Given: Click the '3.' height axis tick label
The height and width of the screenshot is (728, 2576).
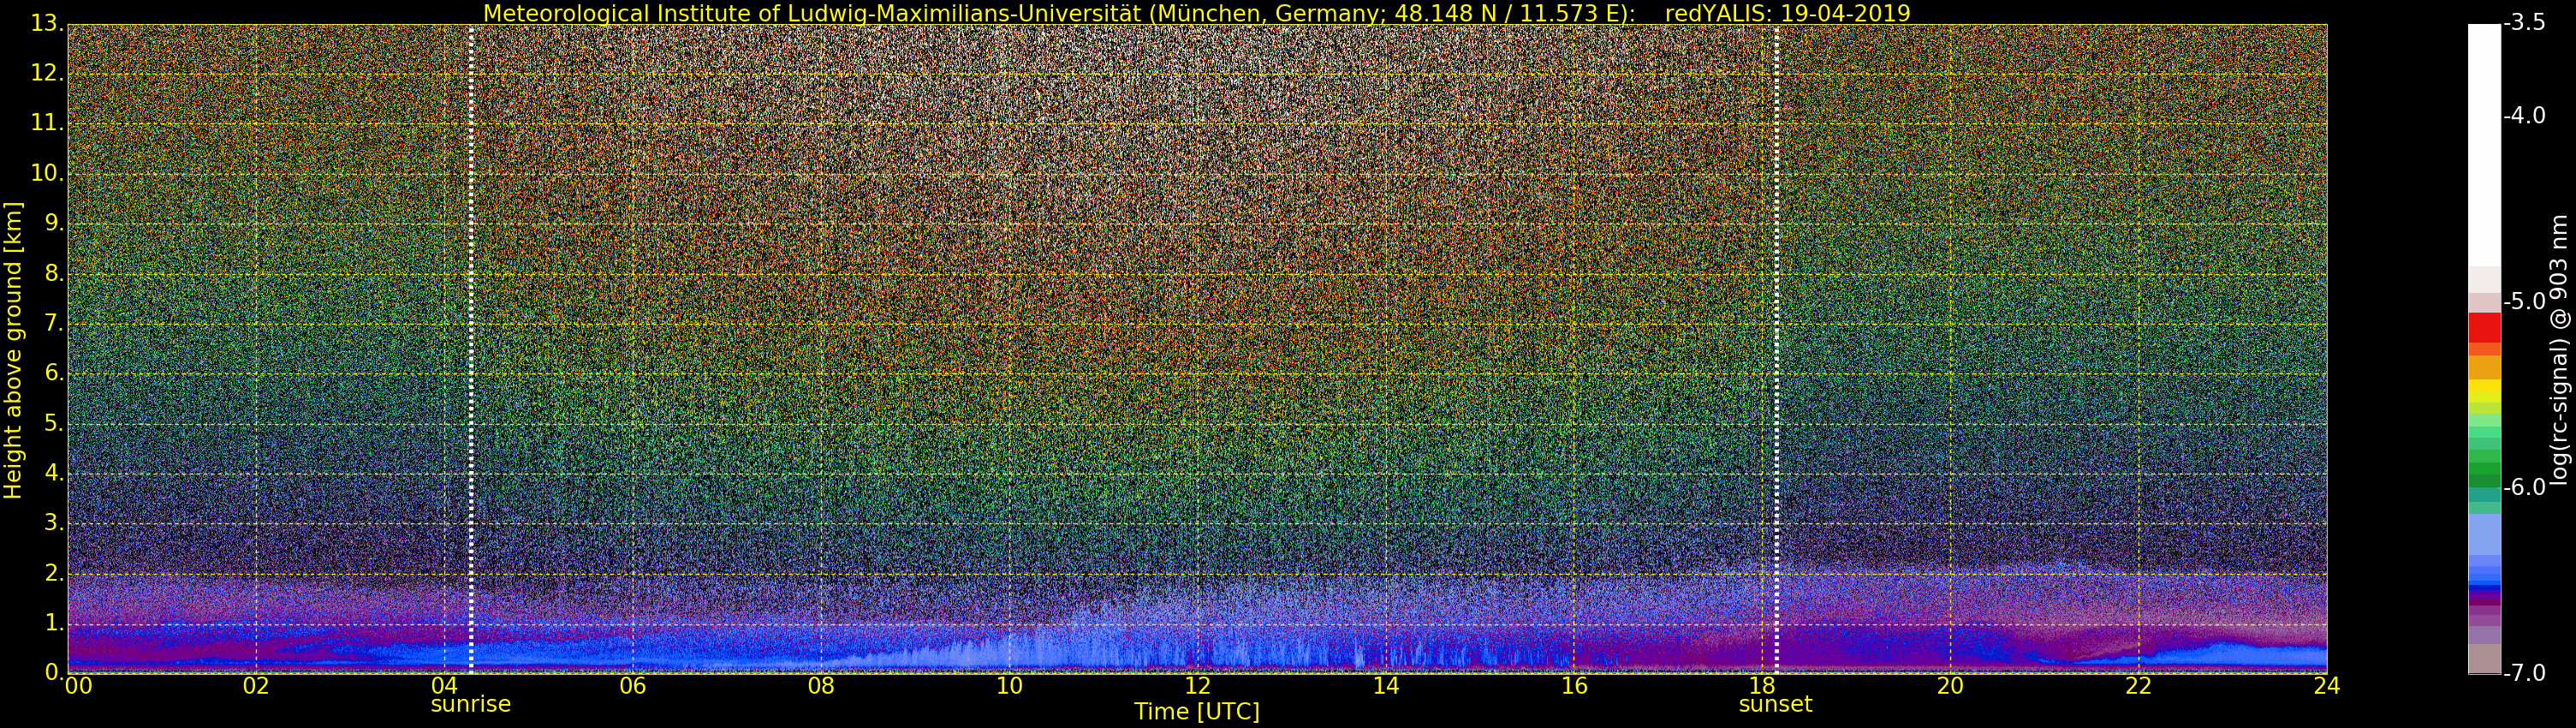Looking at the screenshot, I should 53,523.
